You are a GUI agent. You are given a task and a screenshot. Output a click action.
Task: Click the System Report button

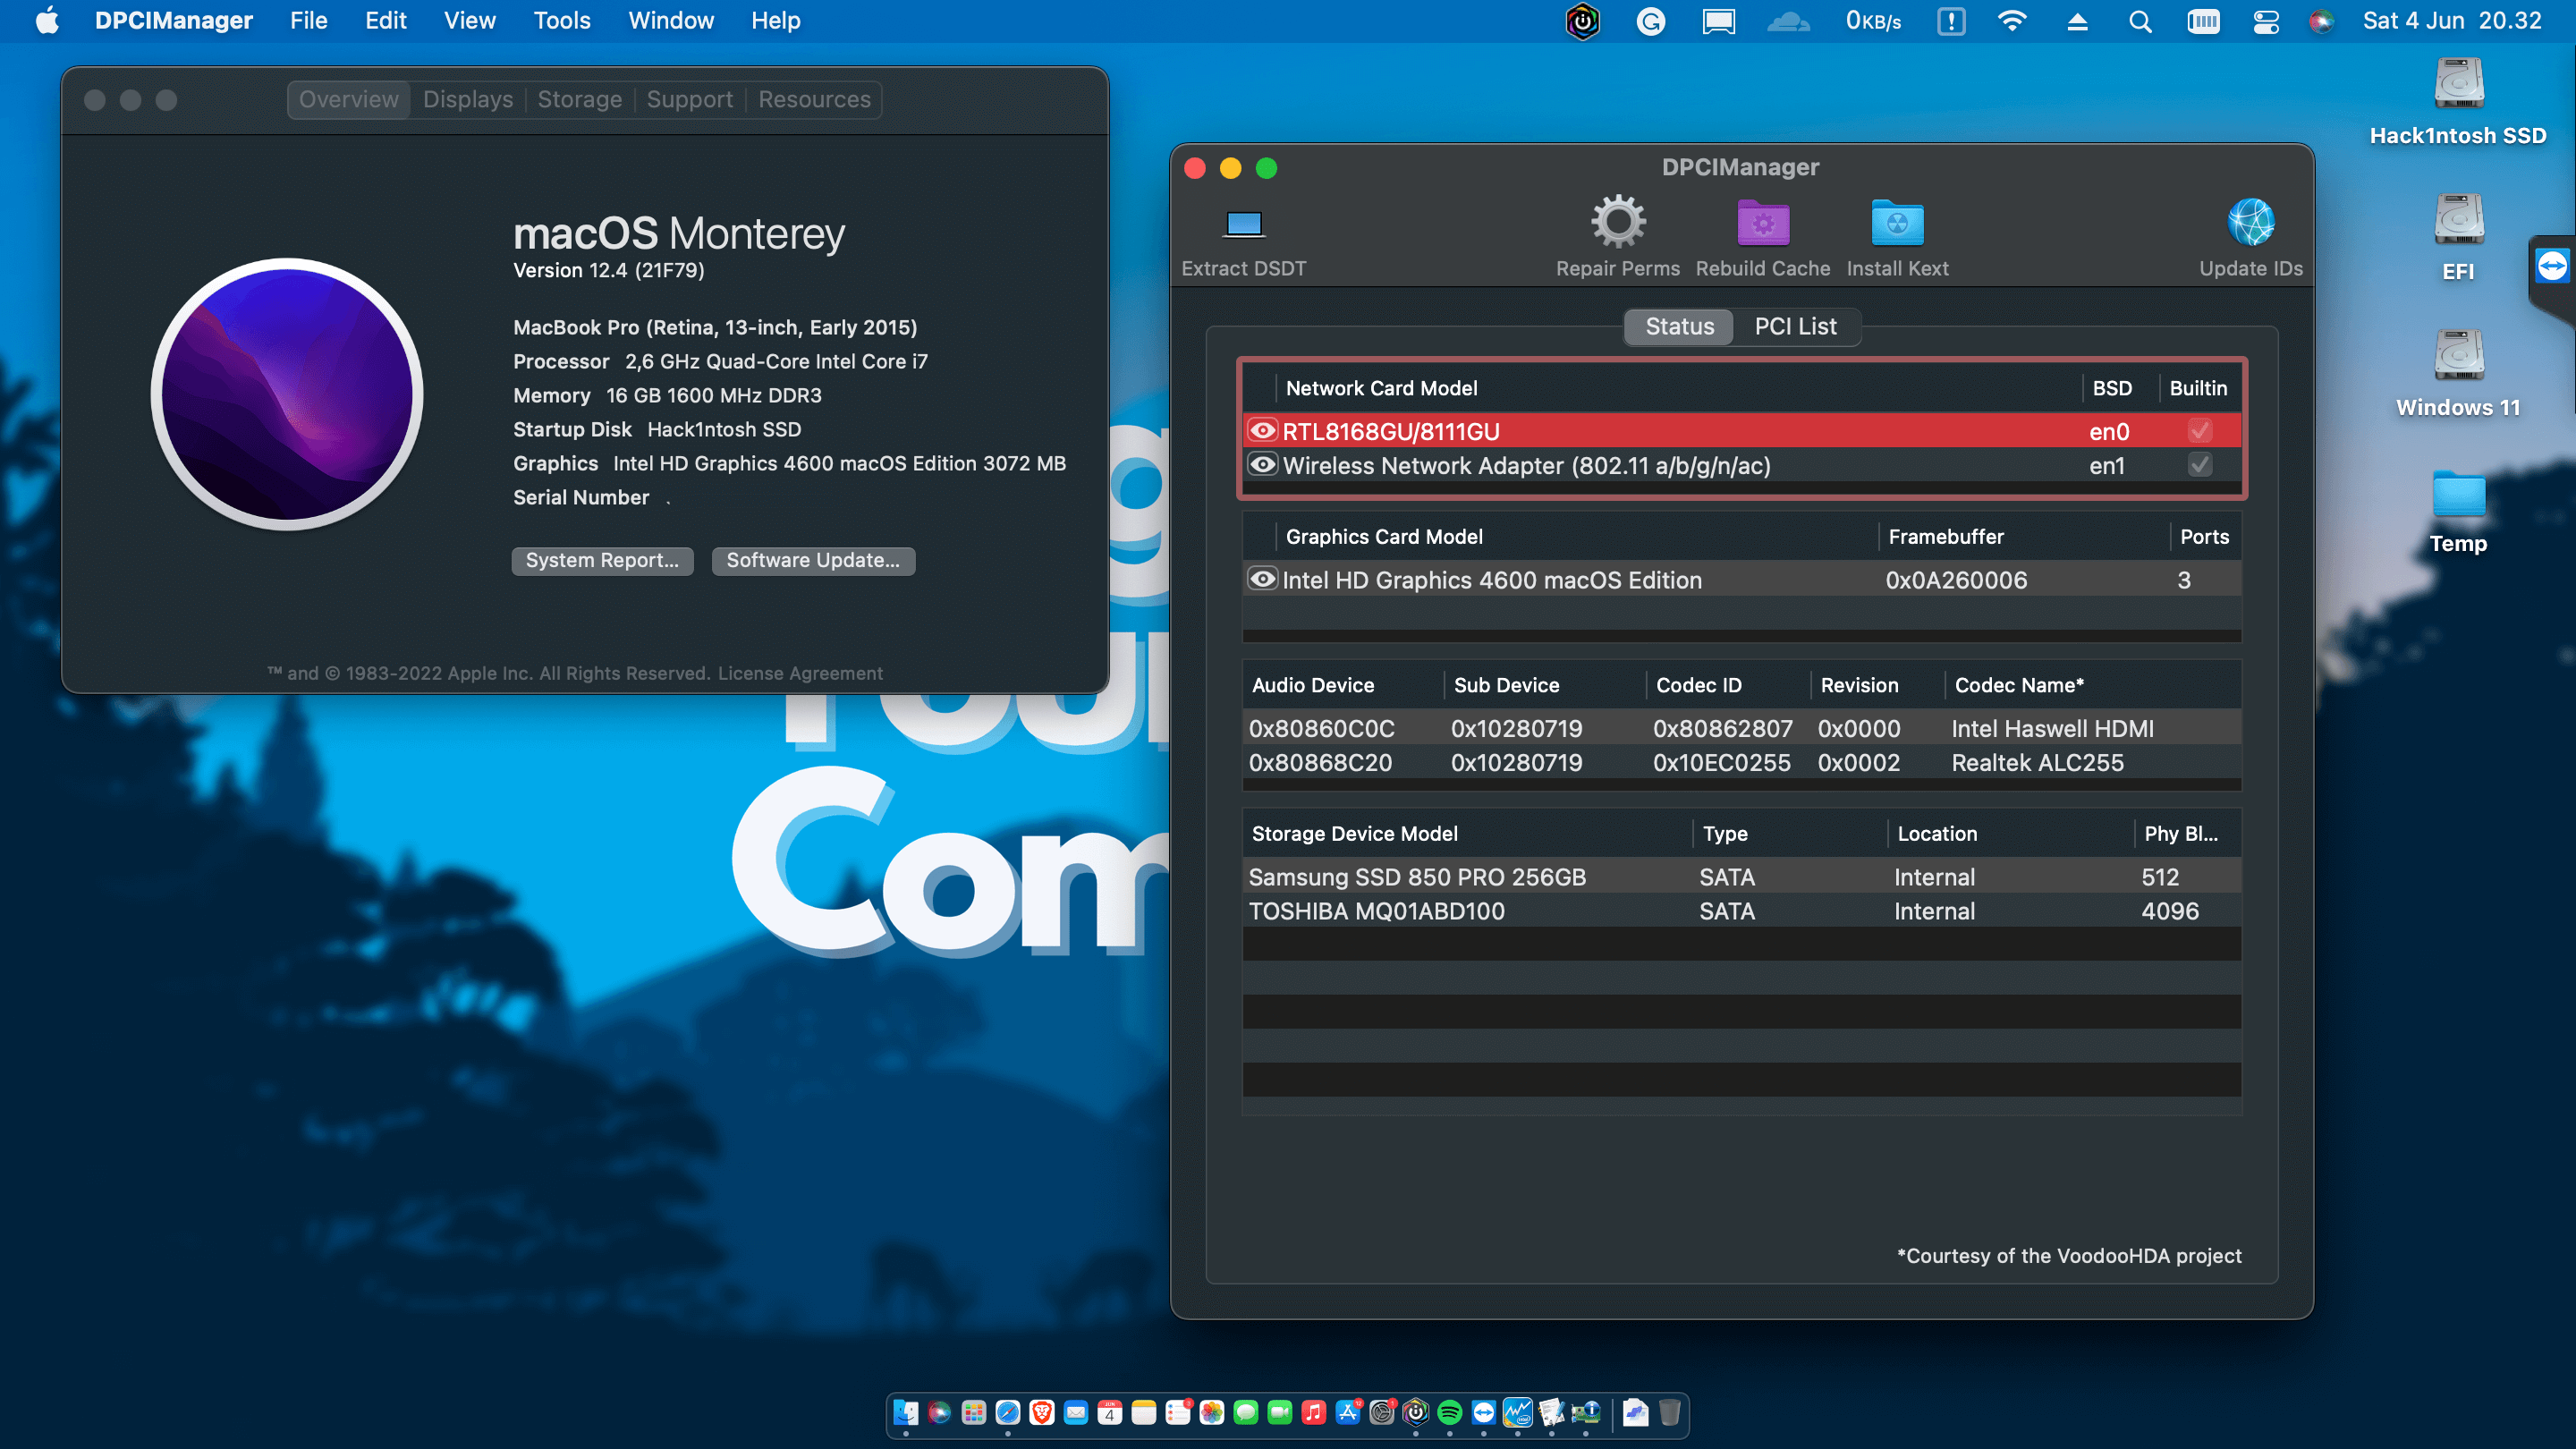pyautogui.click(x=602, y=560)
